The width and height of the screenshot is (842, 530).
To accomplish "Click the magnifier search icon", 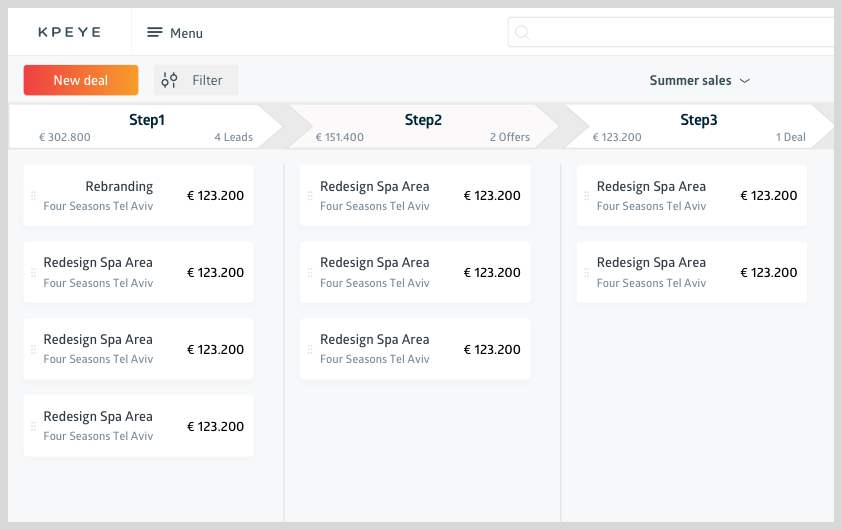I will click(521, 33).
